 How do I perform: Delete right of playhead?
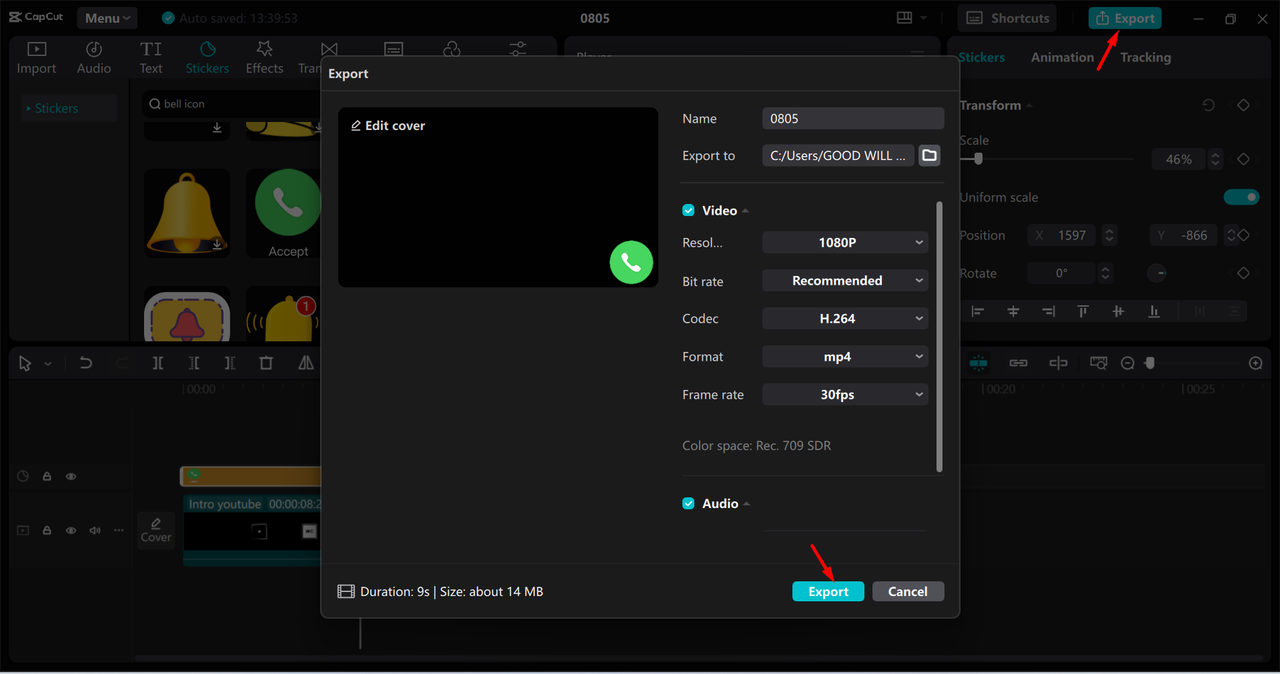point(230,363)
